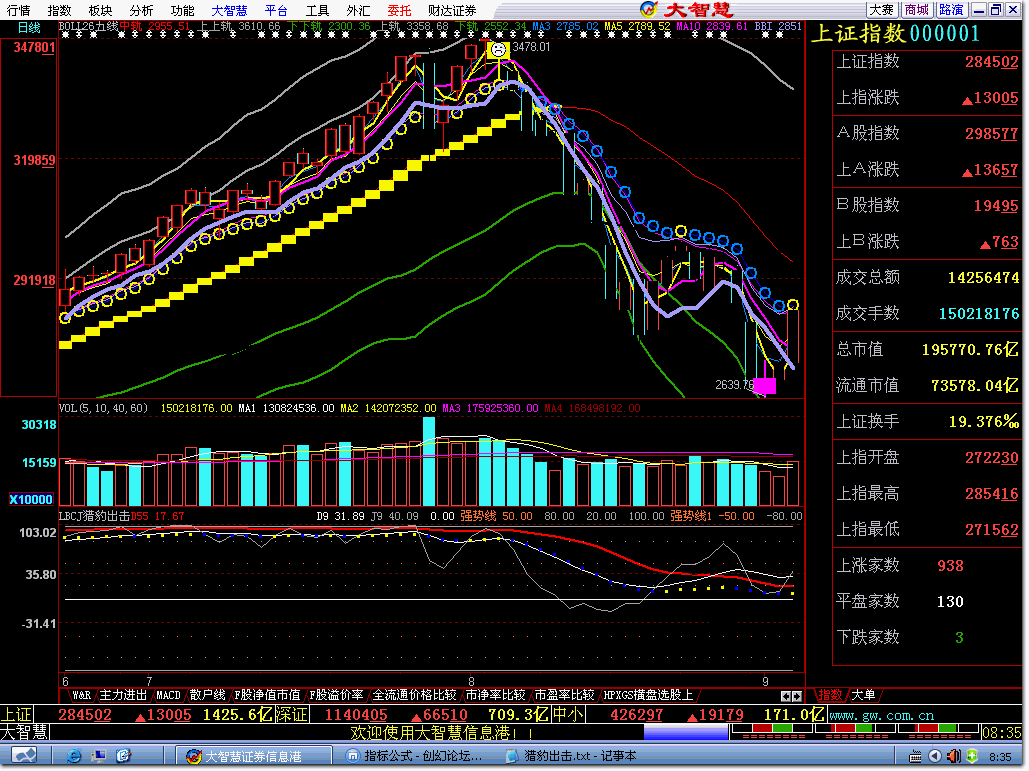Click the 大智慧 logo icon in title bar
Viewport: 1029px width, 771px height.
(649, 9)
